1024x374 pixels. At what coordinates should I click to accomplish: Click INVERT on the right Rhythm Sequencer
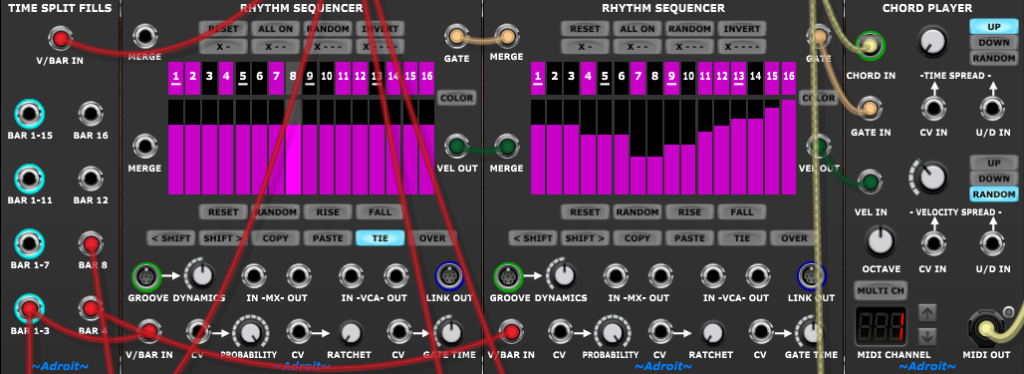pos(741,29)
